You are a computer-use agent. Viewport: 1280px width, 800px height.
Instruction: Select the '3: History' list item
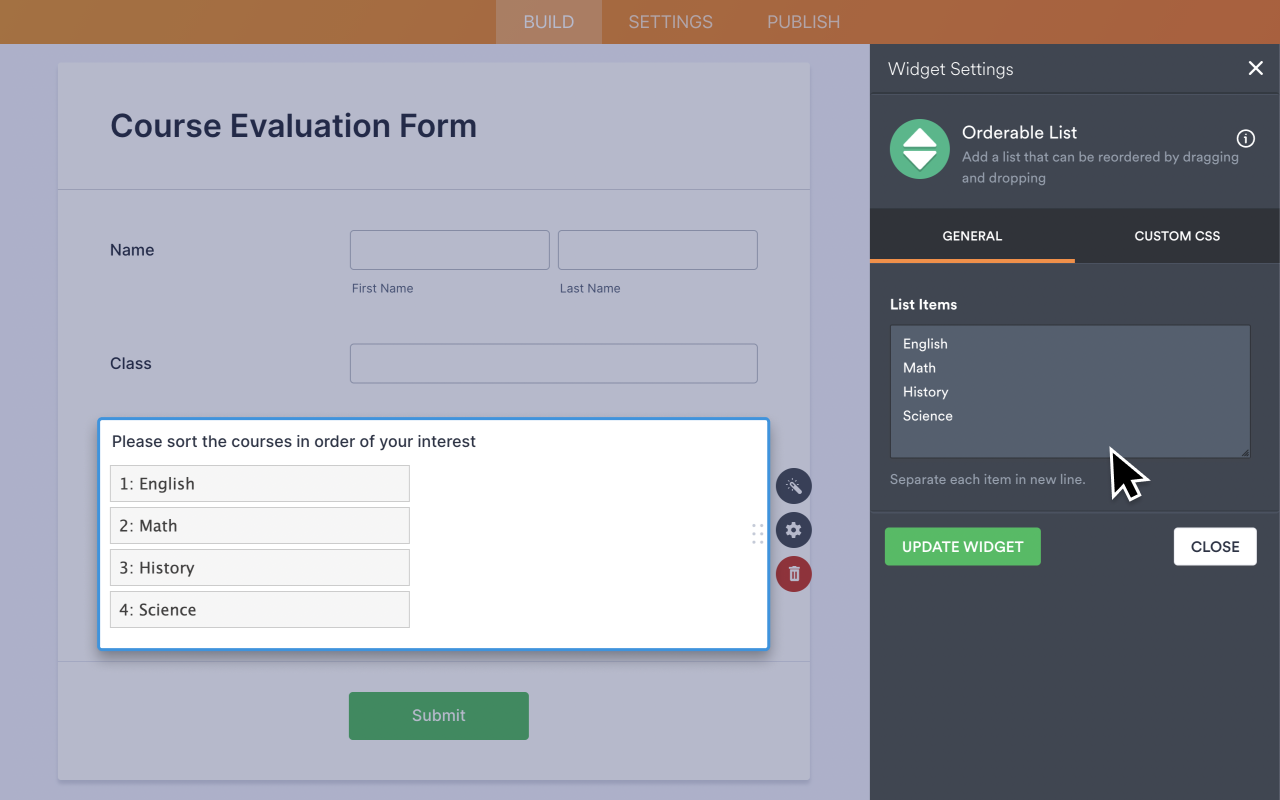point(260,568)
